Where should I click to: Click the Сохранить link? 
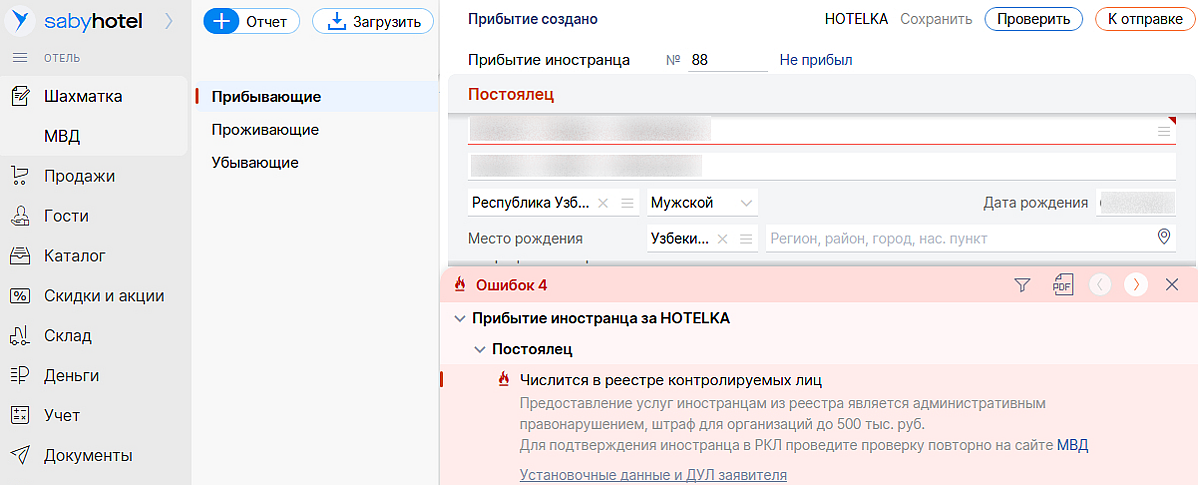coord(936,19)
